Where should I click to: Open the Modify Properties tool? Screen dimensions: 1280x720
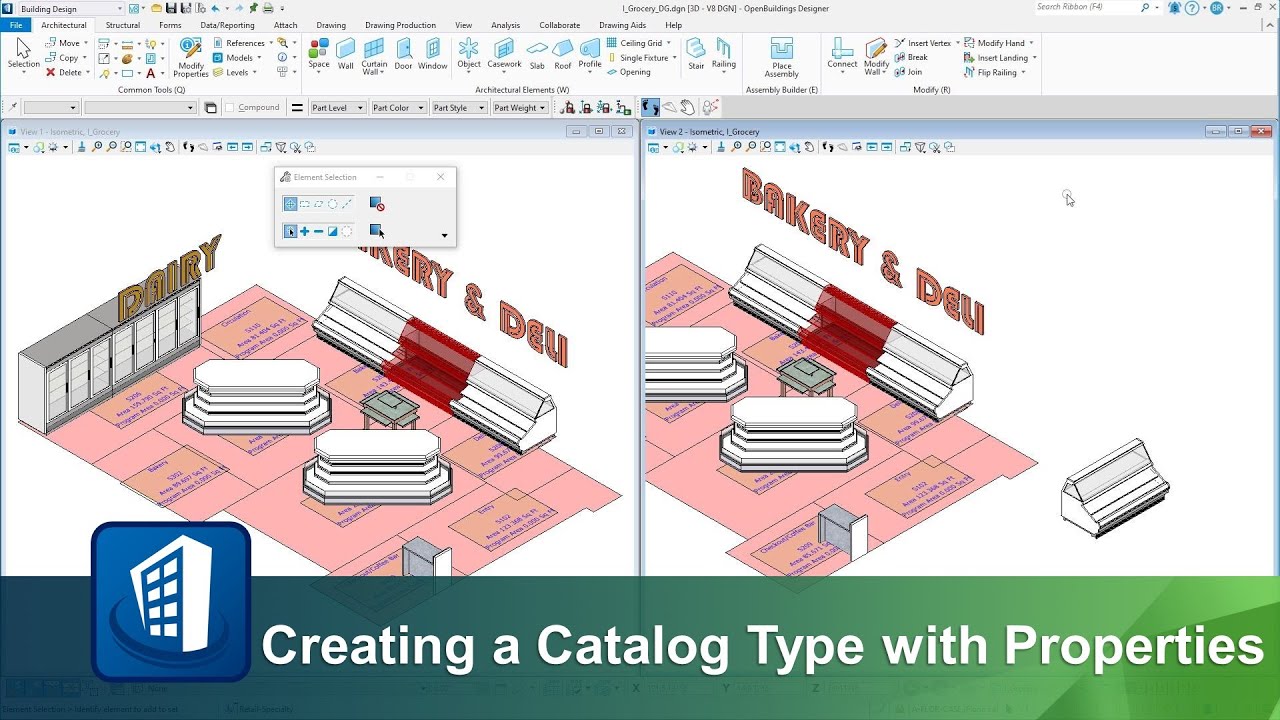click(x=190, y=58)
